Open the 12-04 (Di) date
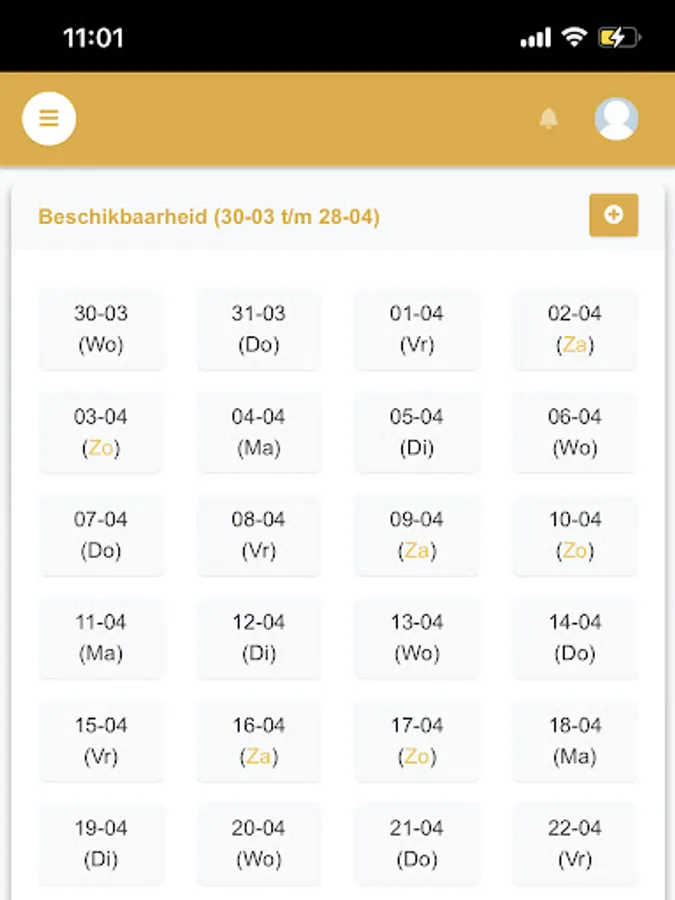Screen dimensions: 675x900 (258, 638)
